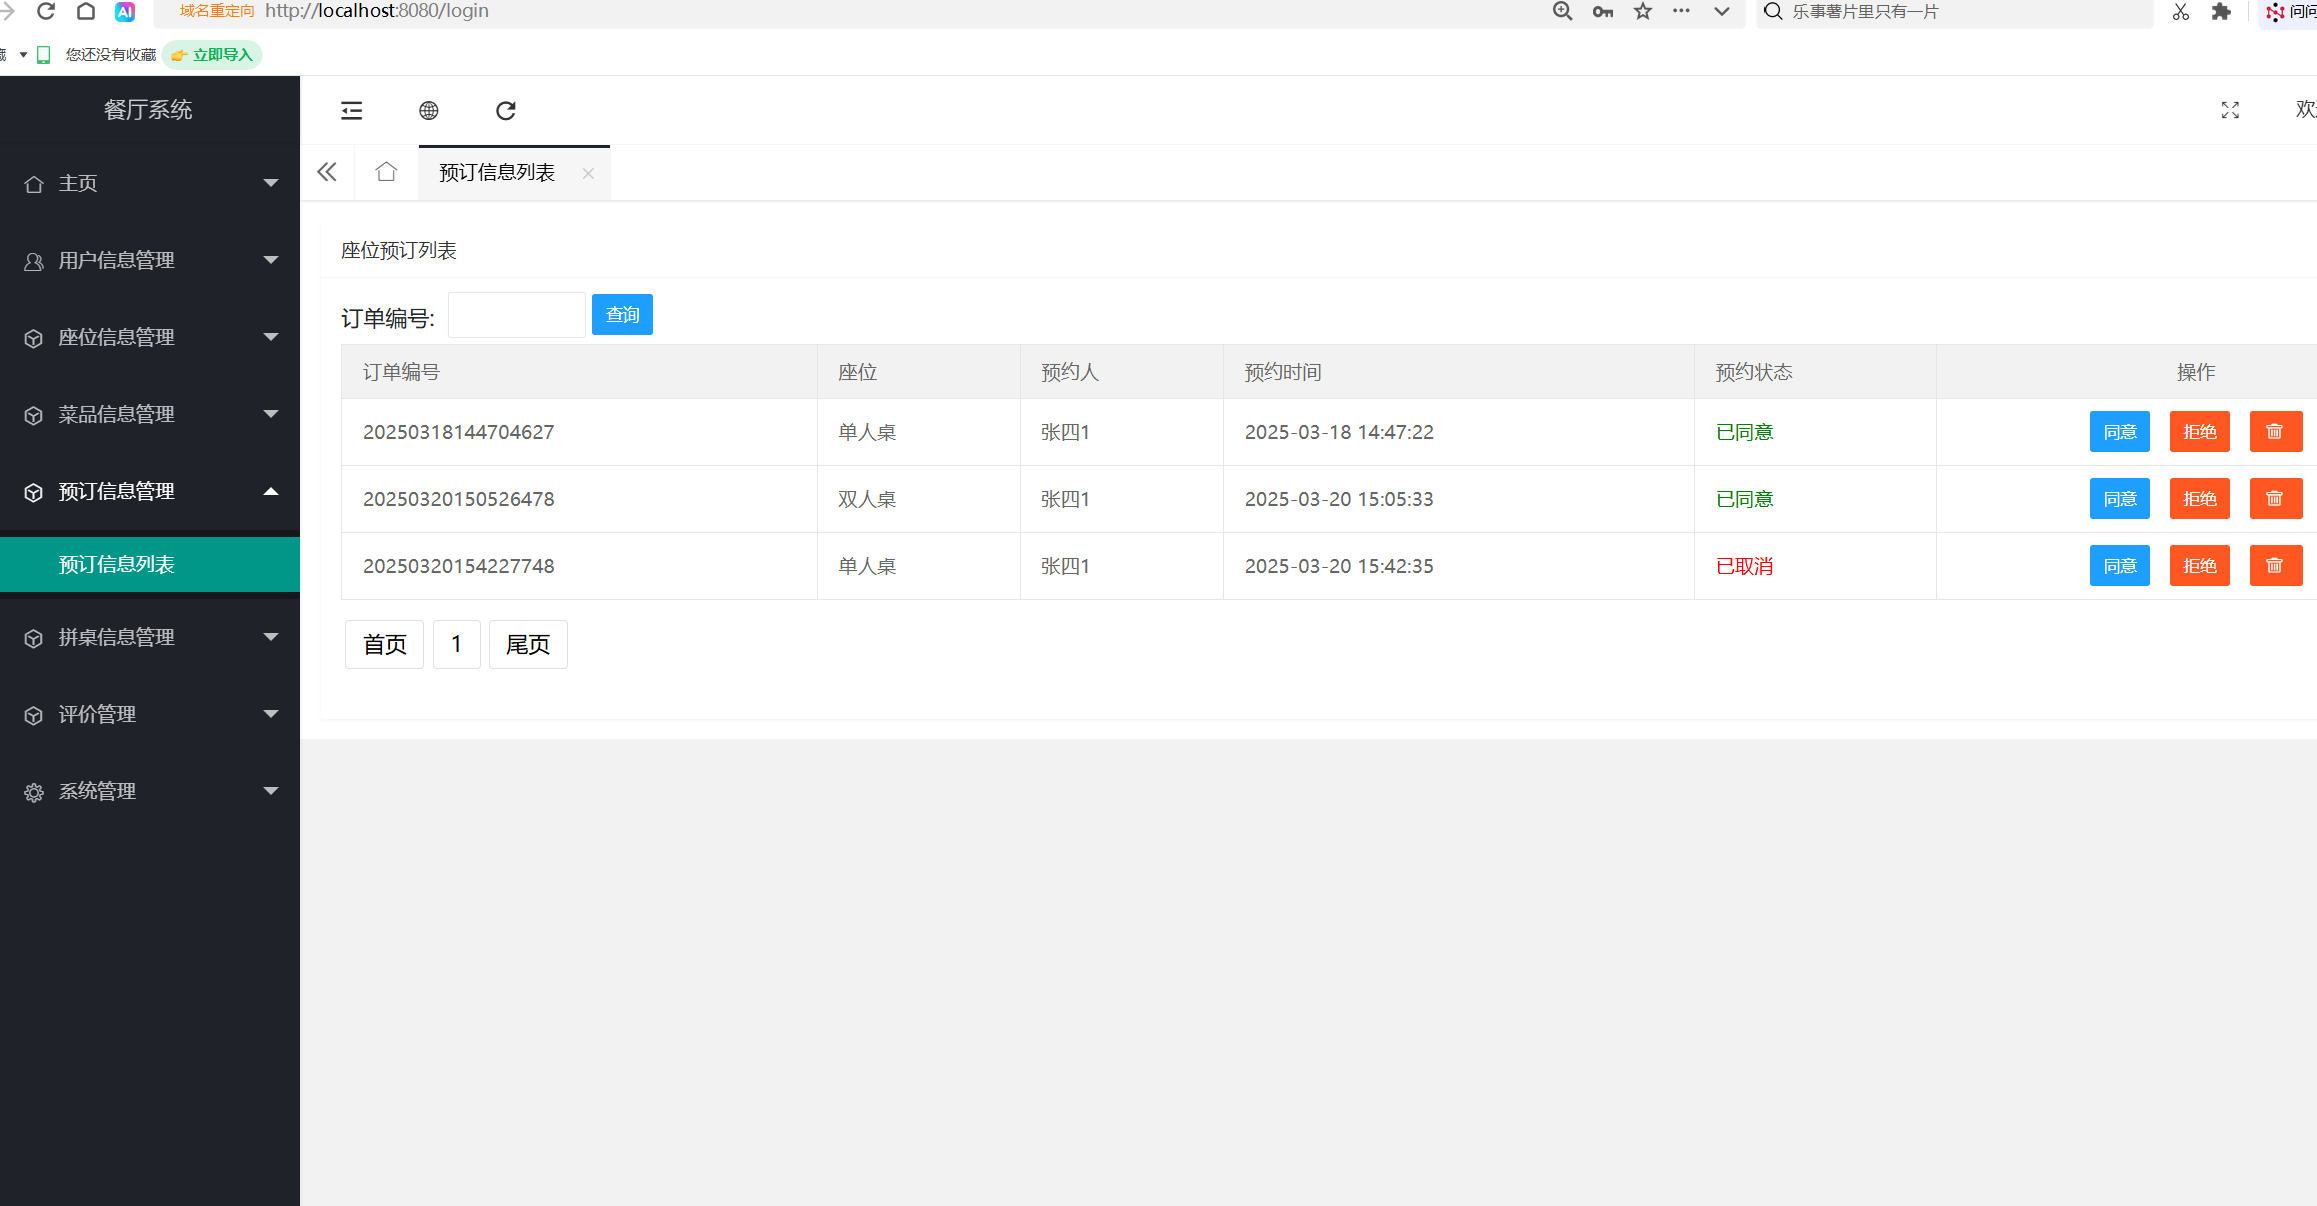2317x1206 pixels.
Task: Close the 预订信息列表 tab
Action: coord(588,173)
